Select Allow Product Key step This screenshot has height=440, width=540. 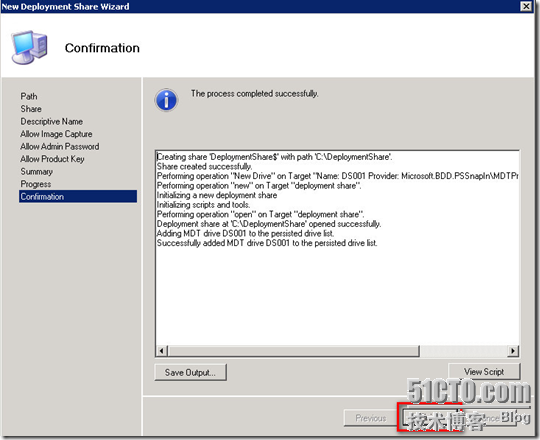tap(52, 159)
